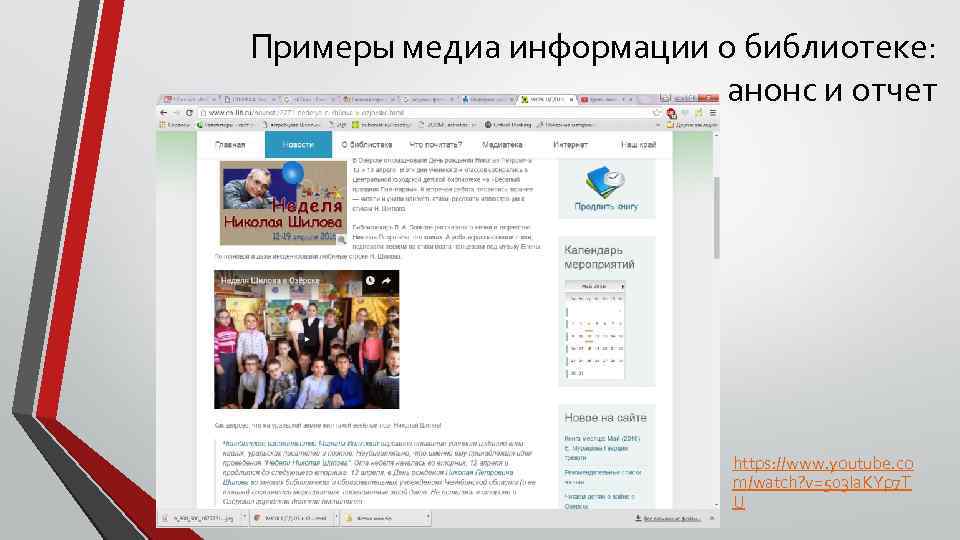Reload the page with the refresh icon
960x540 pixels.
(189, 113)
